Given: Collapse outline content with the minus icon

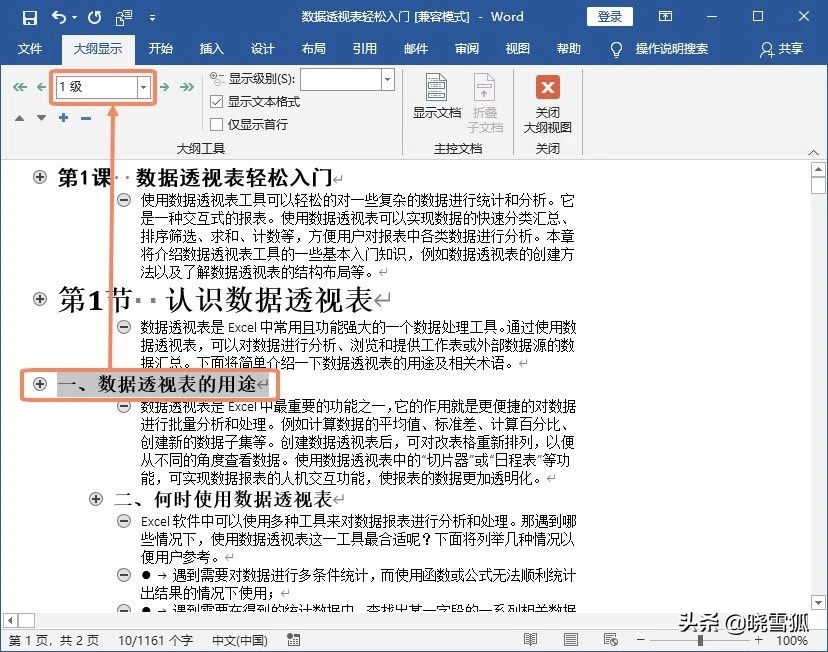Looking at the screenshot, I should (x=85, y=117).
